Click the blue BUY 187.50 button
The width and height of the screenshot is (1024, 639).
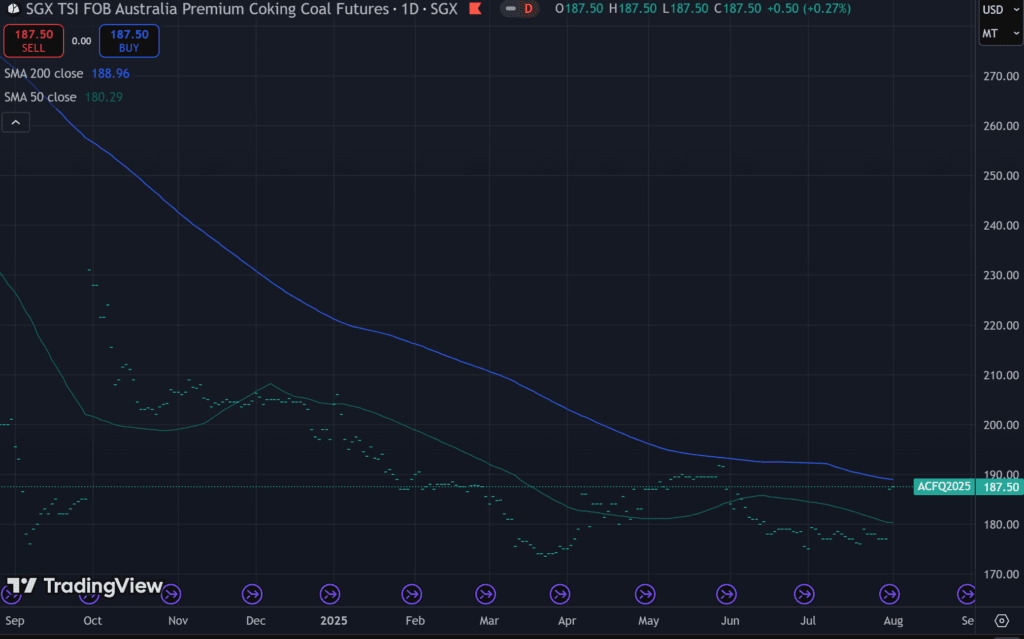click(129, 41)
